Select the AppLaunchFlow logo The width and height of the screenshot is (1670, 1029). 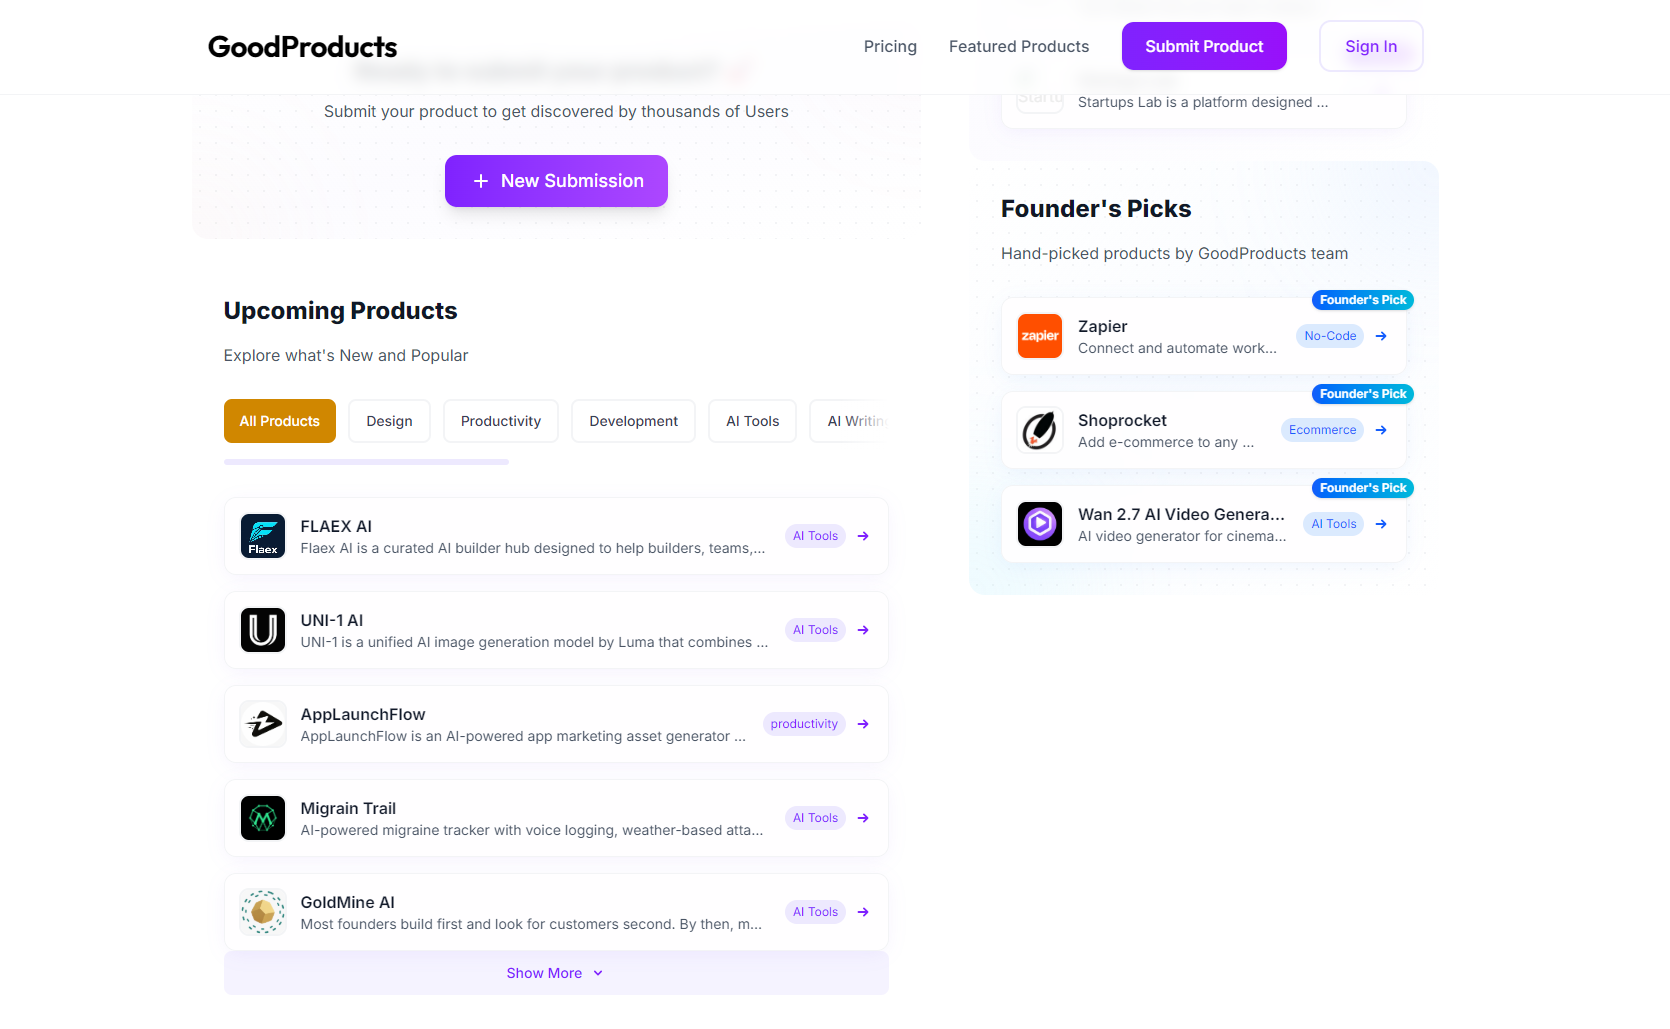(x=262, y=723)
